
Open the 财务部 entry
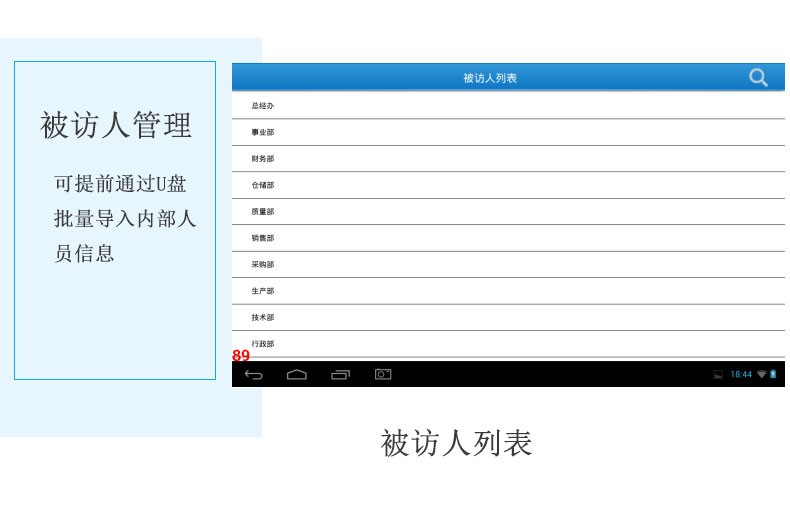pos(263,158)
